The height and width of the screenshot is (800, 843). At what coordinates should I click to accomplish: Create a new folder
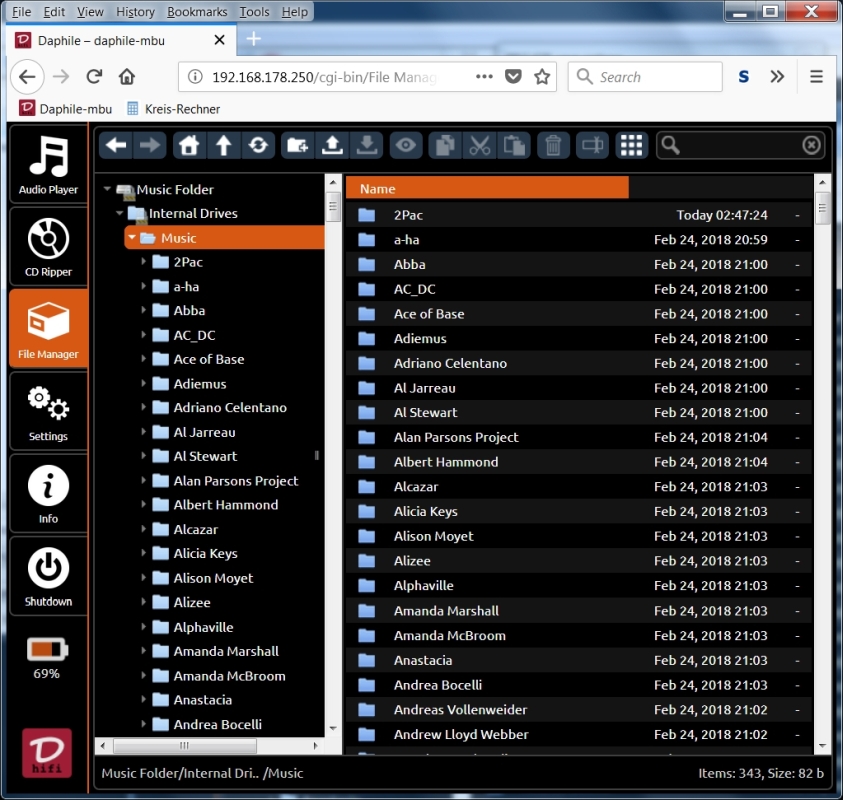pos(297,145)
